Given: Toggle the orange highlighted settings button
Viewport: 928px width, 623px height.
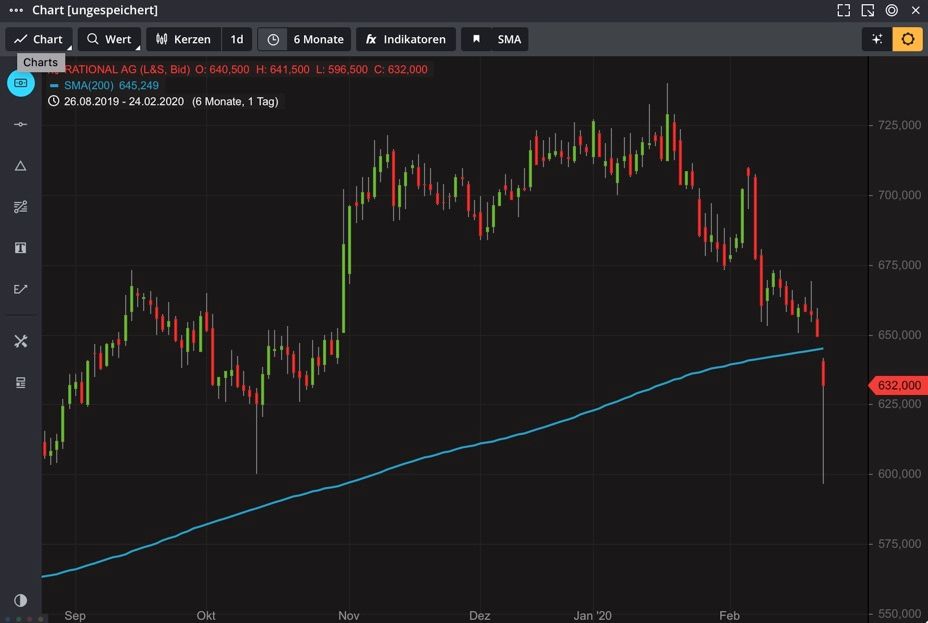Looking at the screenshot, I should click(x=907, y=39).
